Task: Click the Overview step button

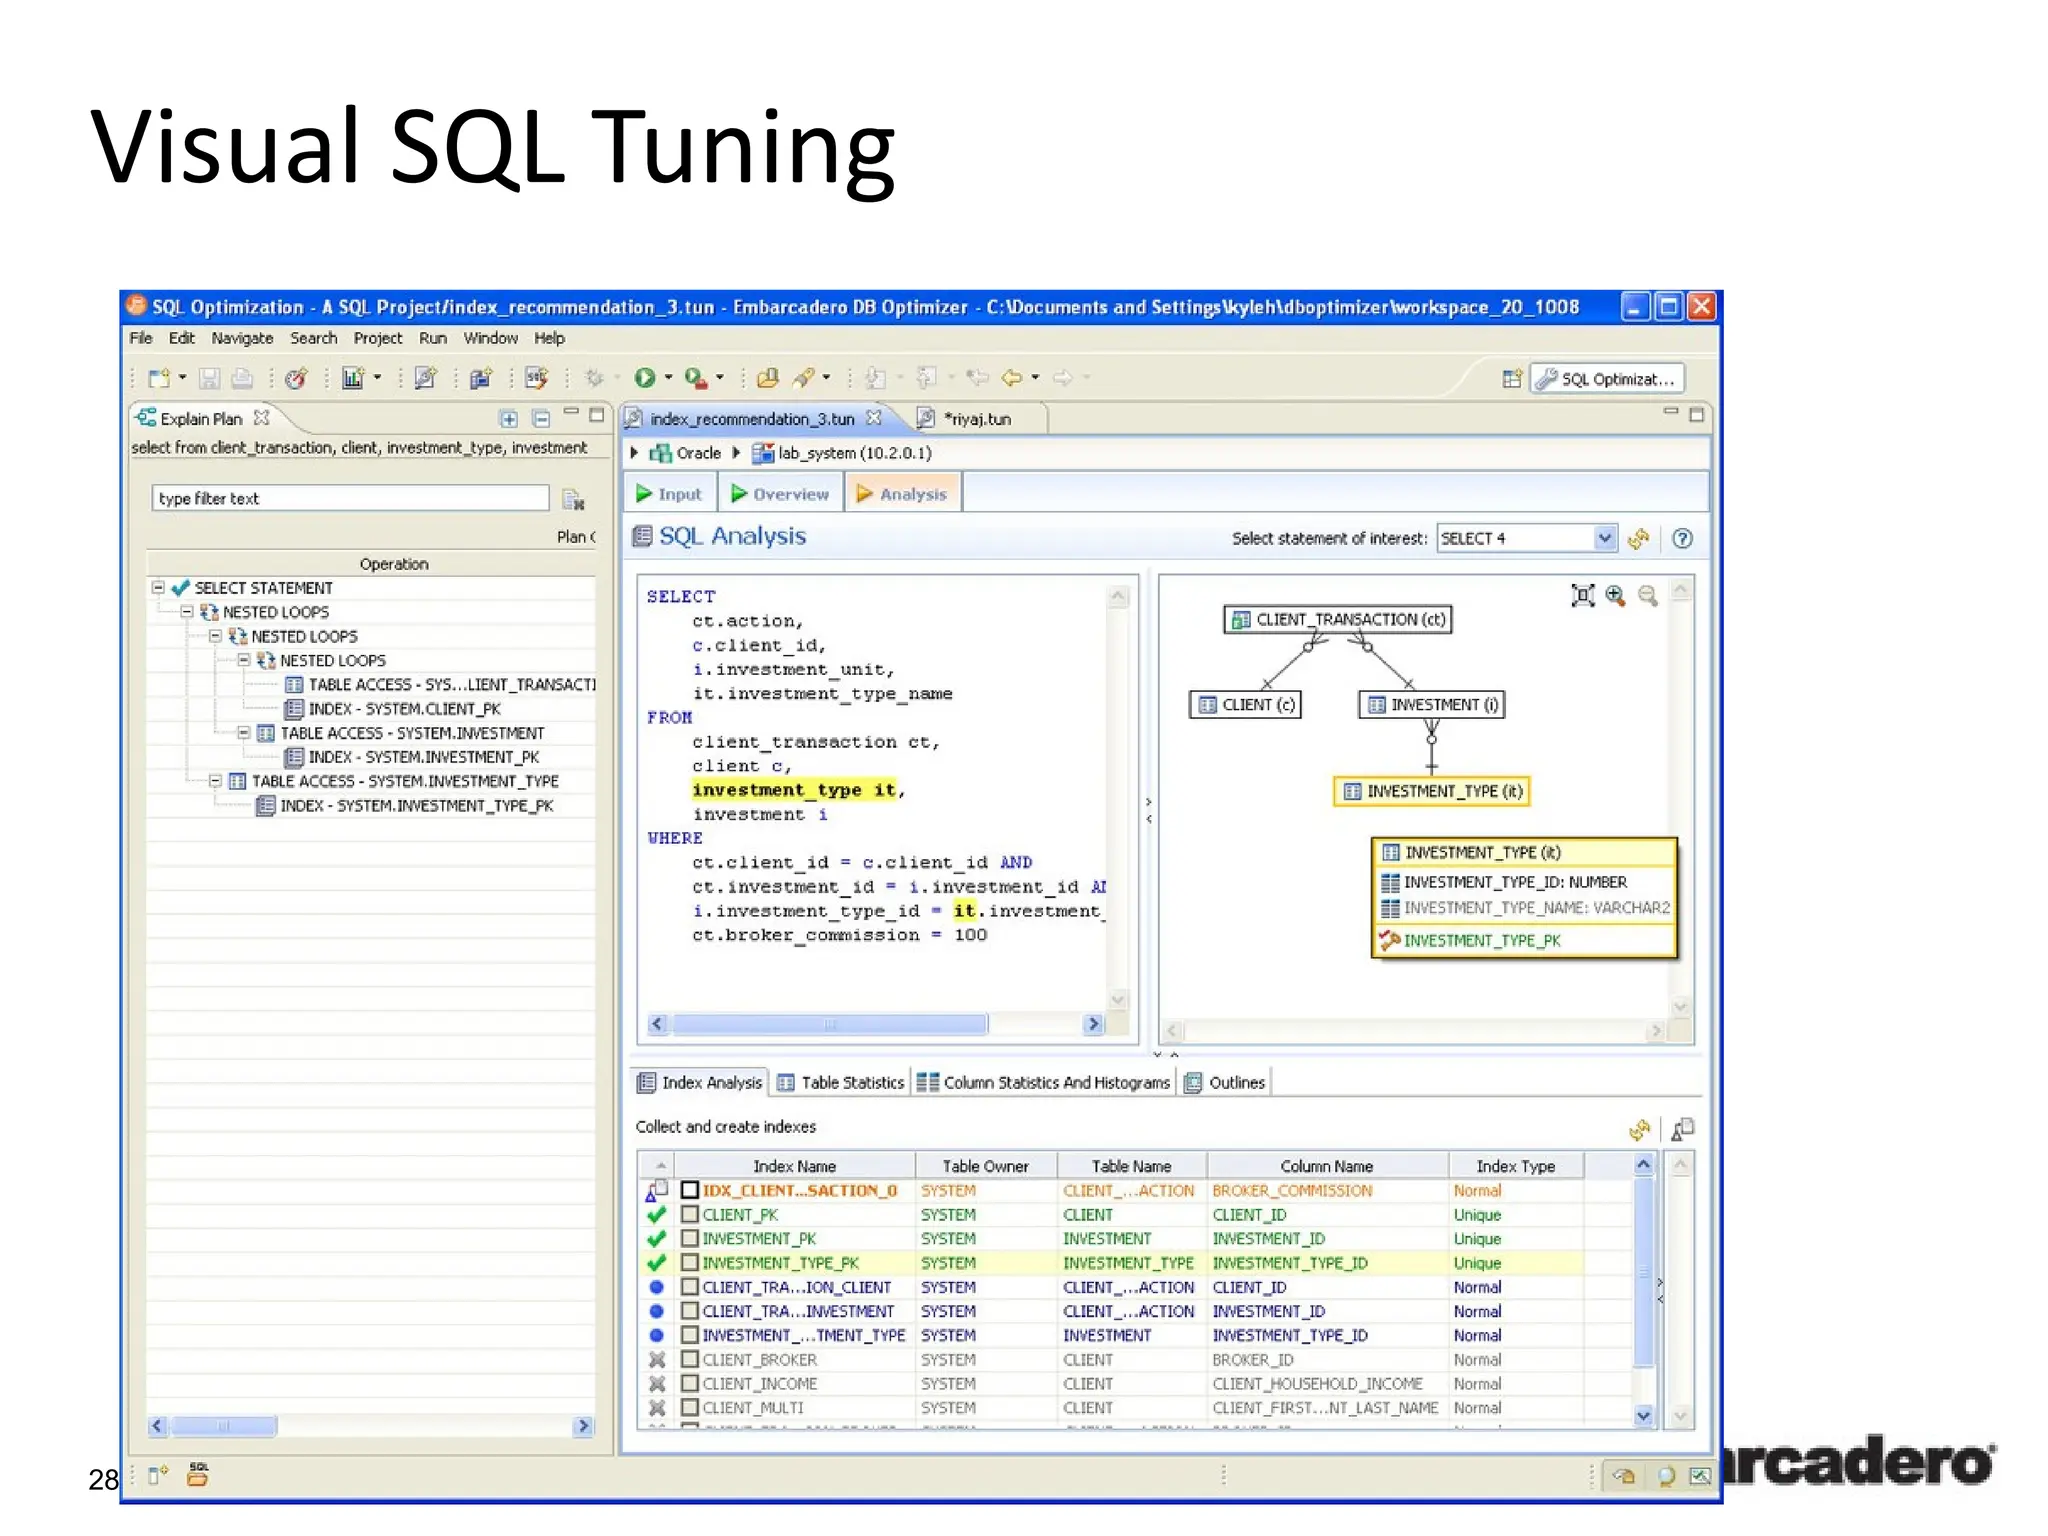Action: tap(780, 494)
